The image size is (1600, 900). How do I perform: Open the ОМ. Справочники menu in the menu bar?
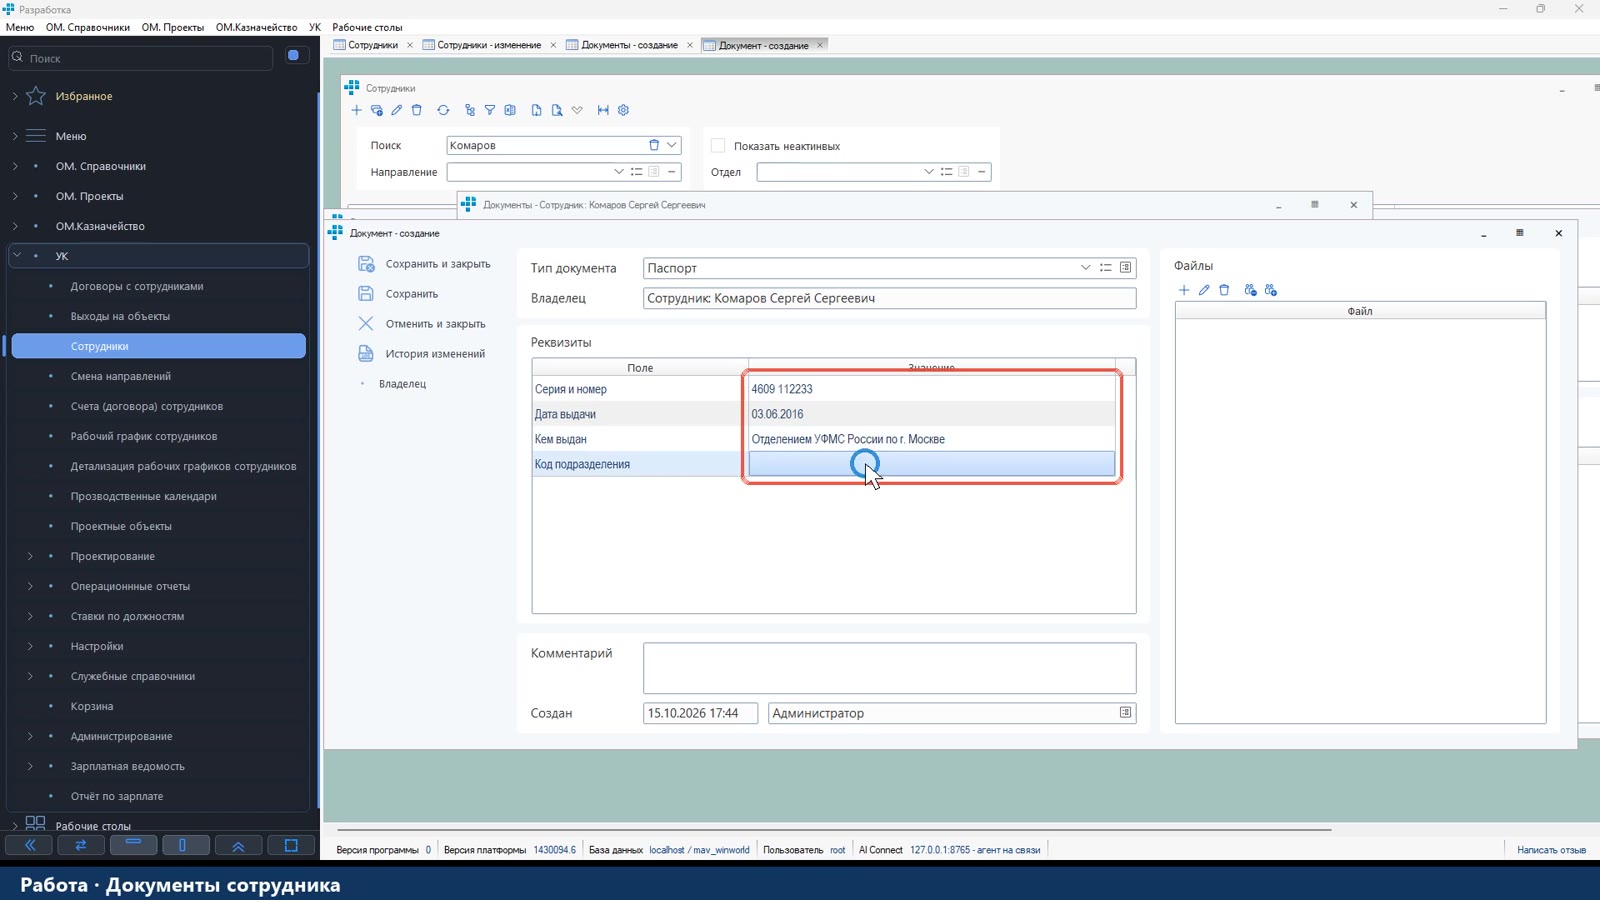[88, 27]
